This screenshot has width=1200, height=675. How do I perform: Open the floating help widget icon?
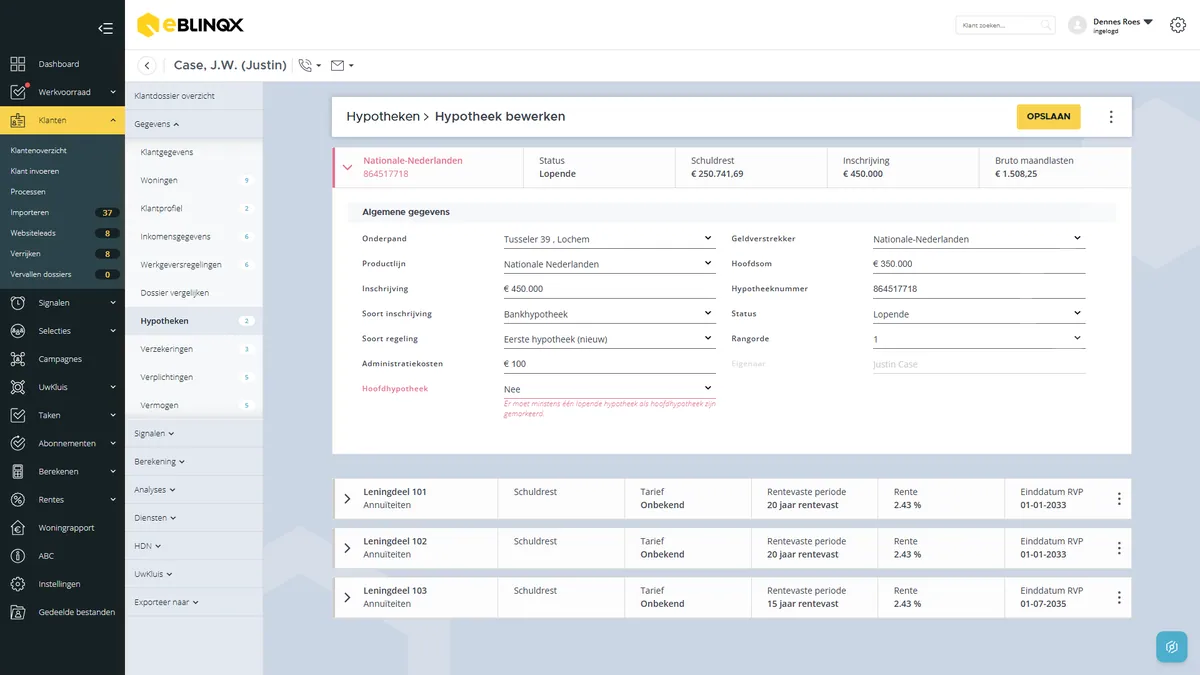[x=1172, y=647]
